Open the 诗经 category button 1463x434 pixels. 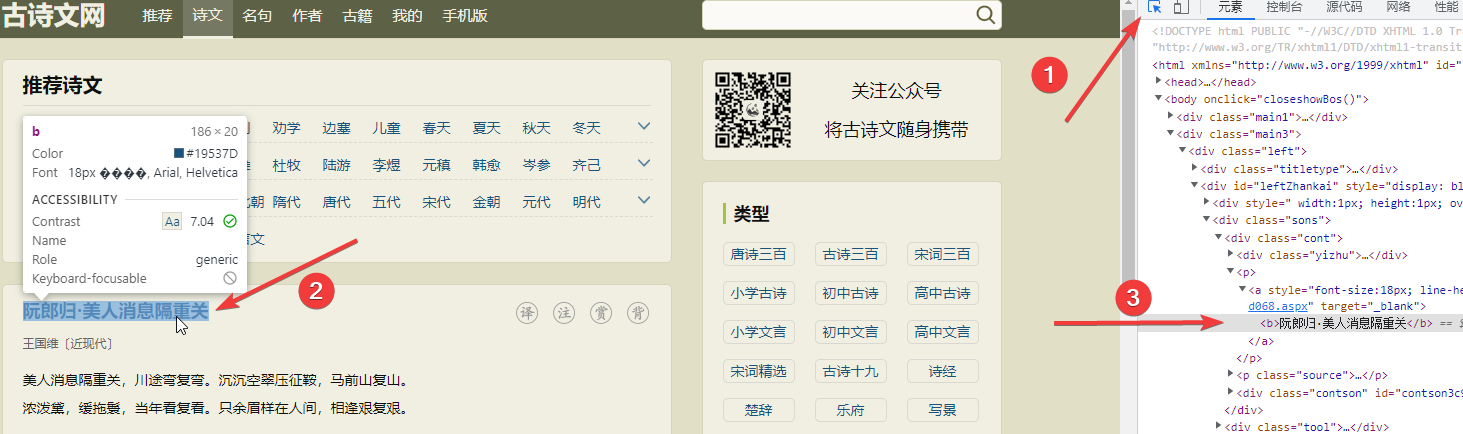(943, 371)
